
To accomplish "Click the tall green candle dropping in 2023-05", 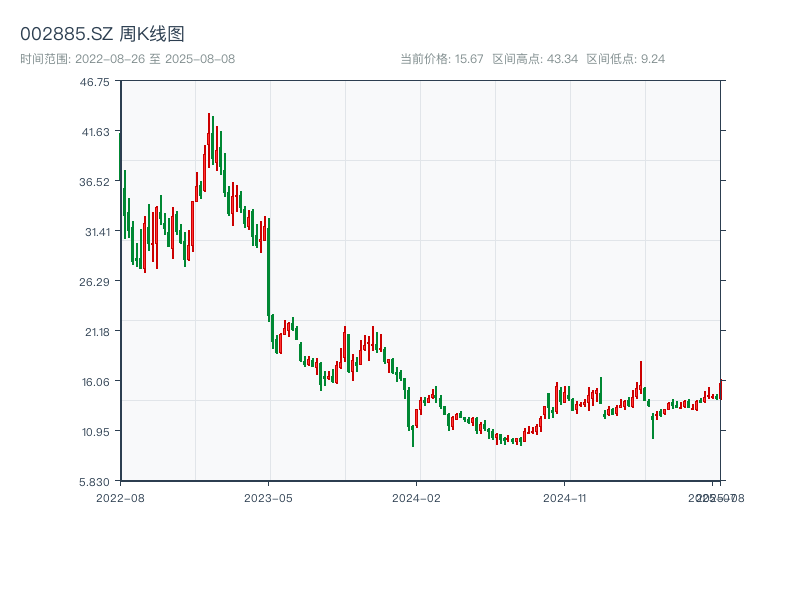I will (268, 268).
